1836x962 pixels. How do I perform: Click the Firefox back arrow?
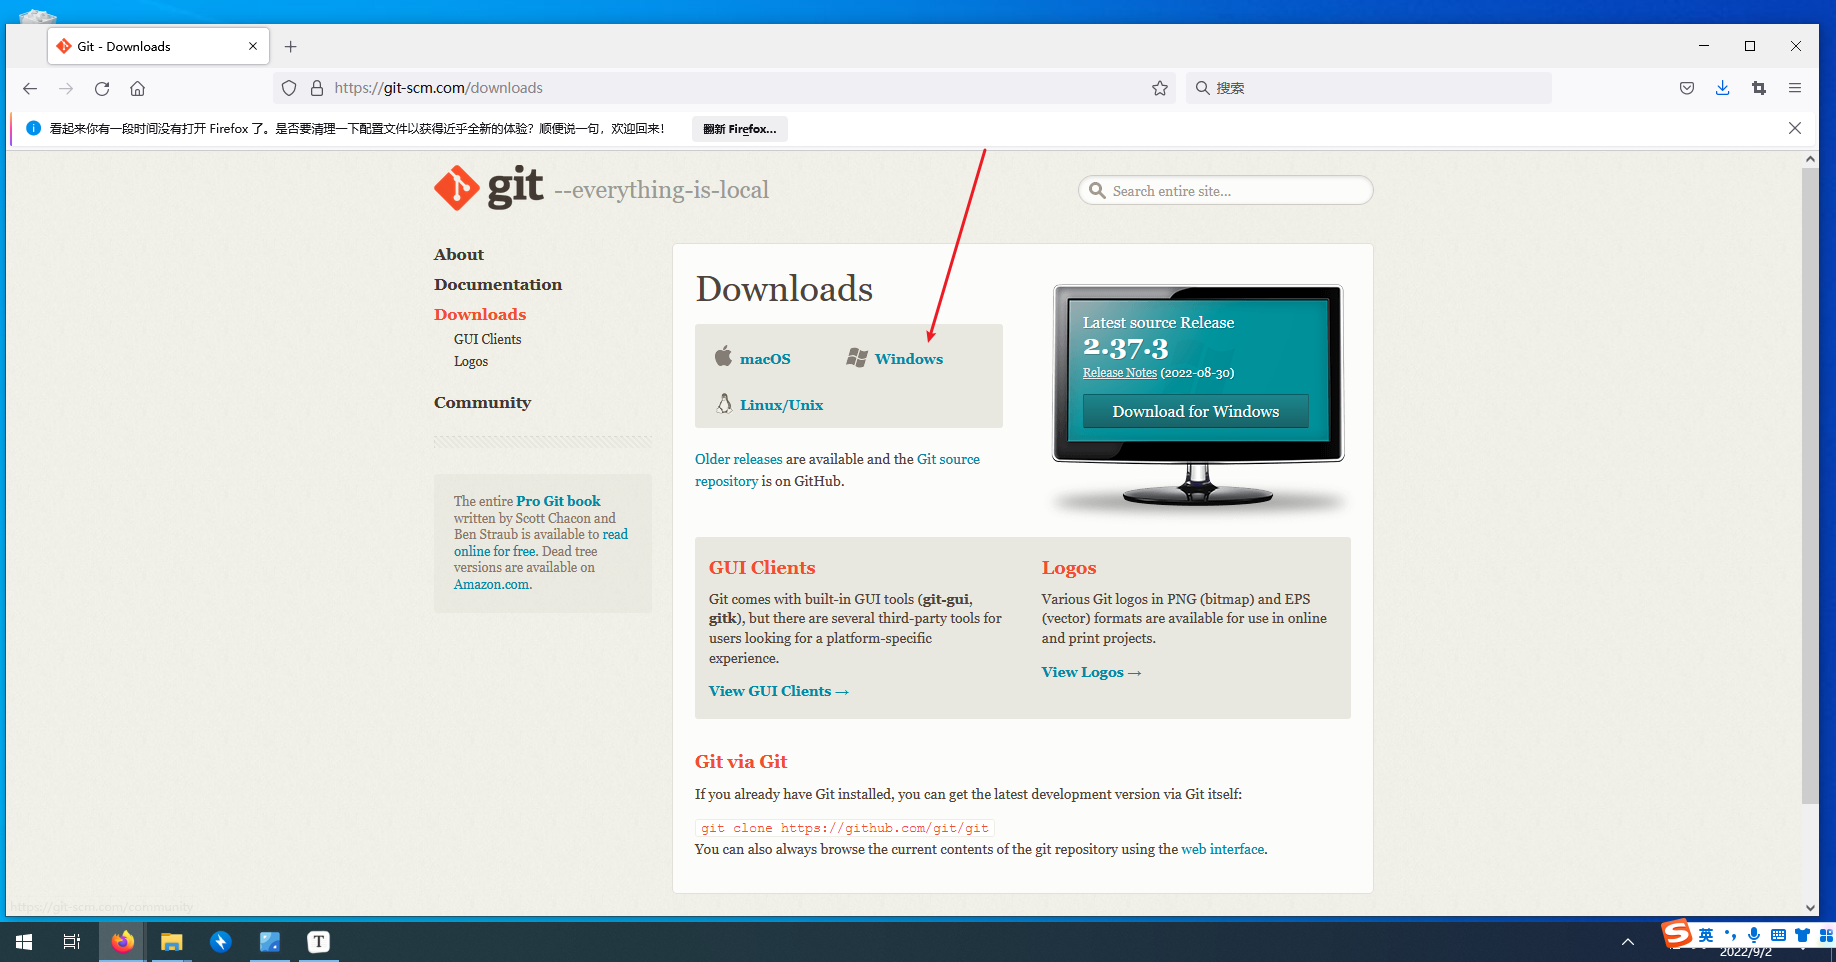pos(30,88)
